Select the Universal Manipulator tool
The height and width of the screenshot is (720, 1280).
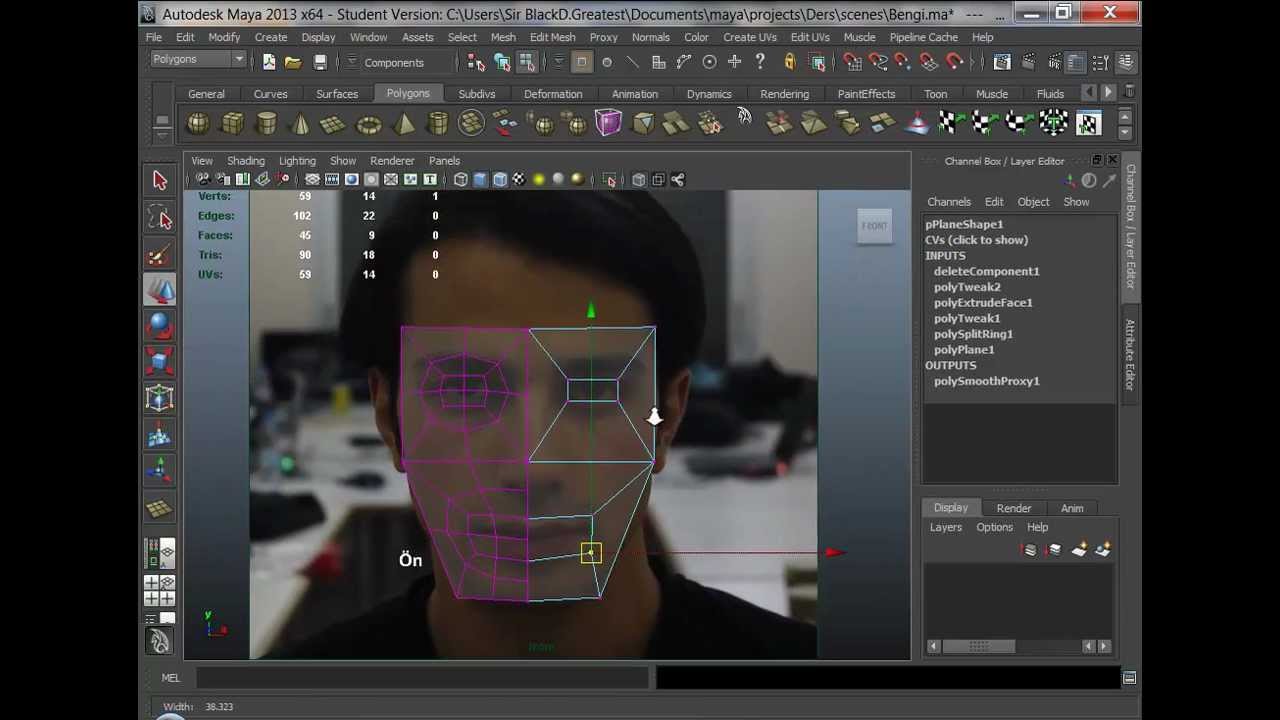click(x=160, y=398)
